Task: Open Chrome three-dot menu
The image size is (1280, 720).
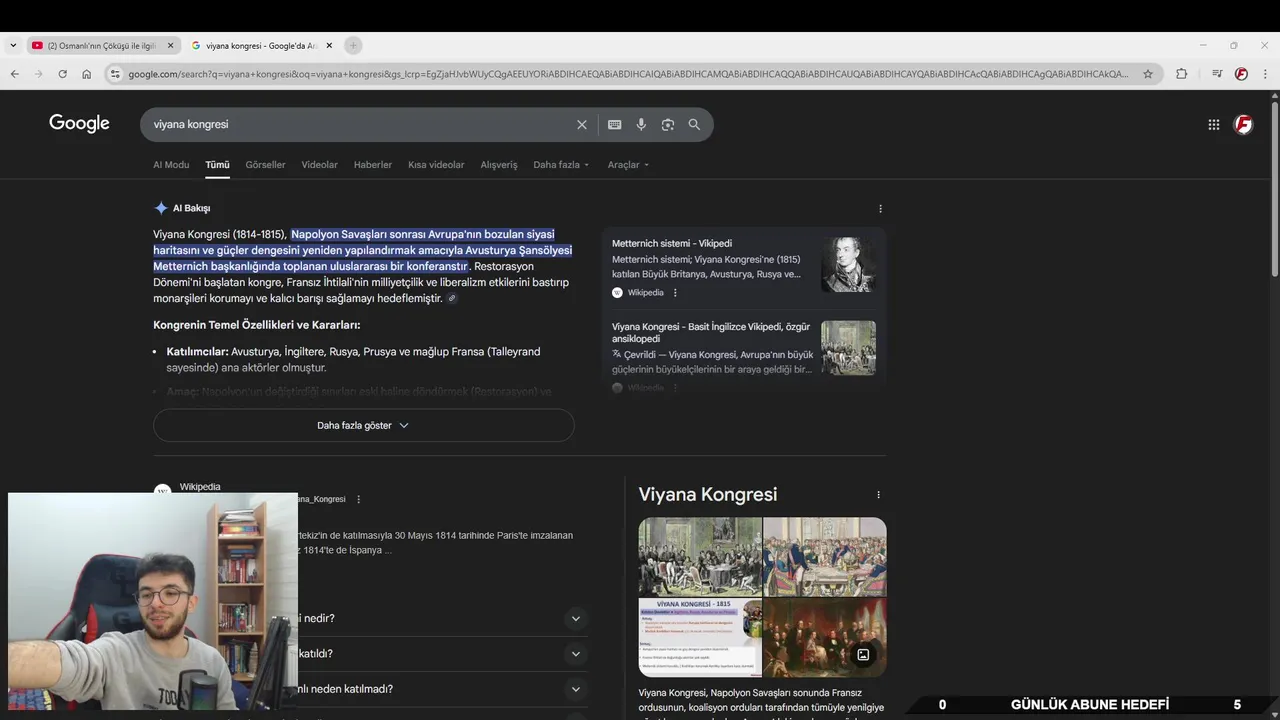Action: (1265, 74)
